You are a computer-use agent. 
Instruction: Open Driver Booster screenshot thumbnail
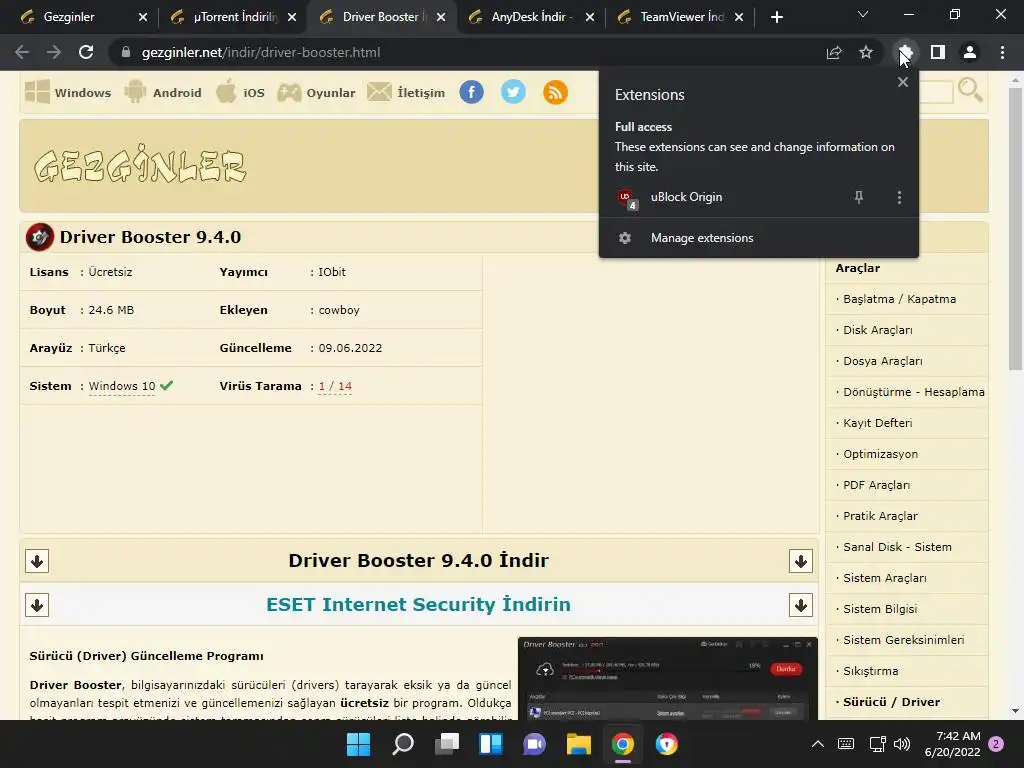coord(667,678)
